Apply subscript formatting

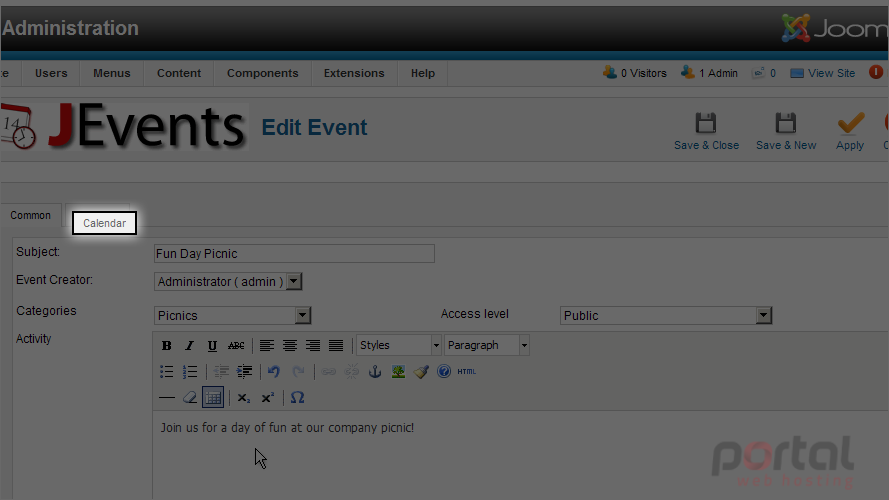[x=244, y=398]
